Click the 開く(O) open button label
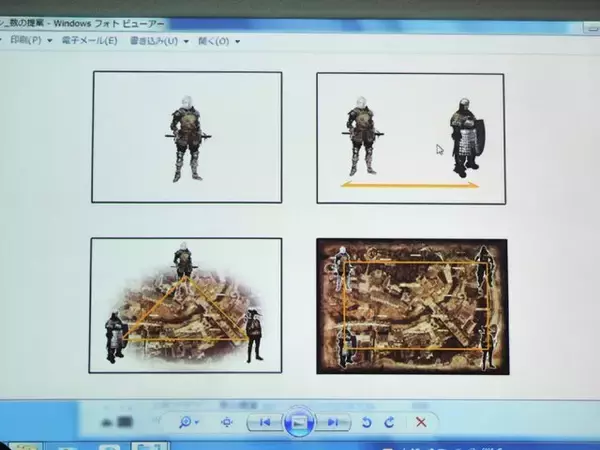Viewport: 600px width, 450px height. click(213, 41)
